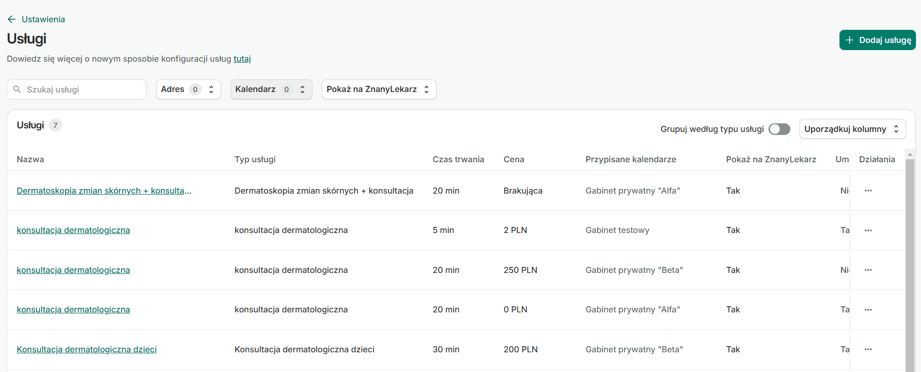This screenshot has height=372, width=921.
Task: Open Pokaż na ZnanyLekarz filter dropdown
Action: pyautogui.click(x=379, y=89)
